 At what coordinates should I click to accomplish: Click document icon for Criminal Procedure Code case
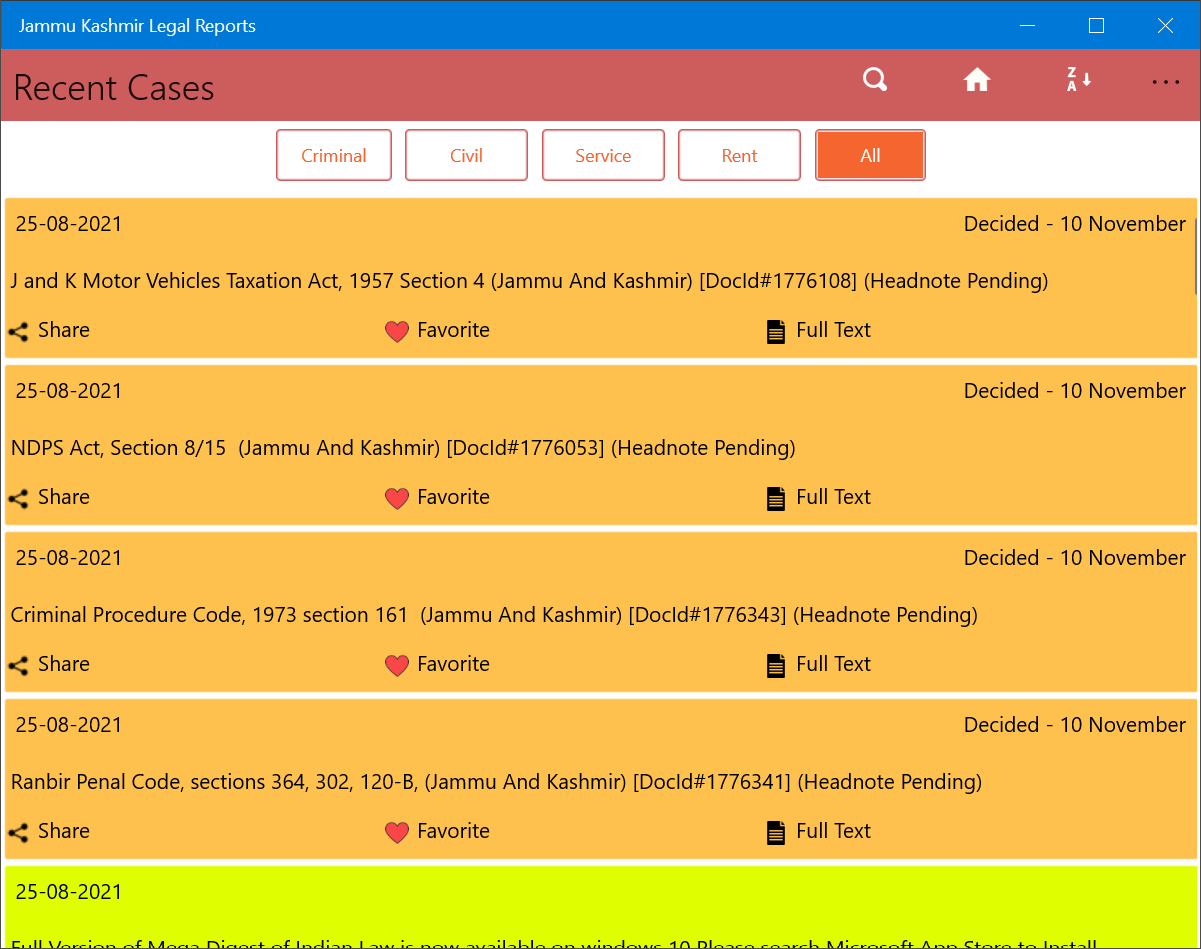(775, 666)
